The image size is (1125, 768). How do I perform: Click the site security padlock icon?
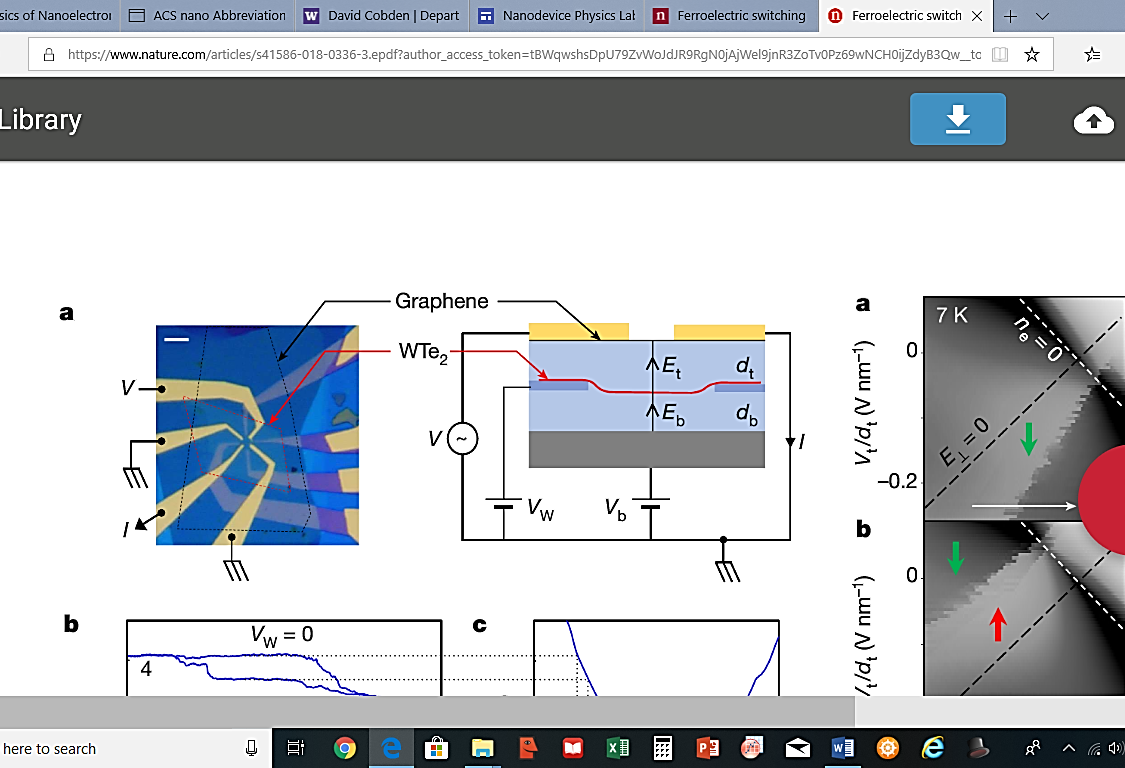click(x=48, y=55)
